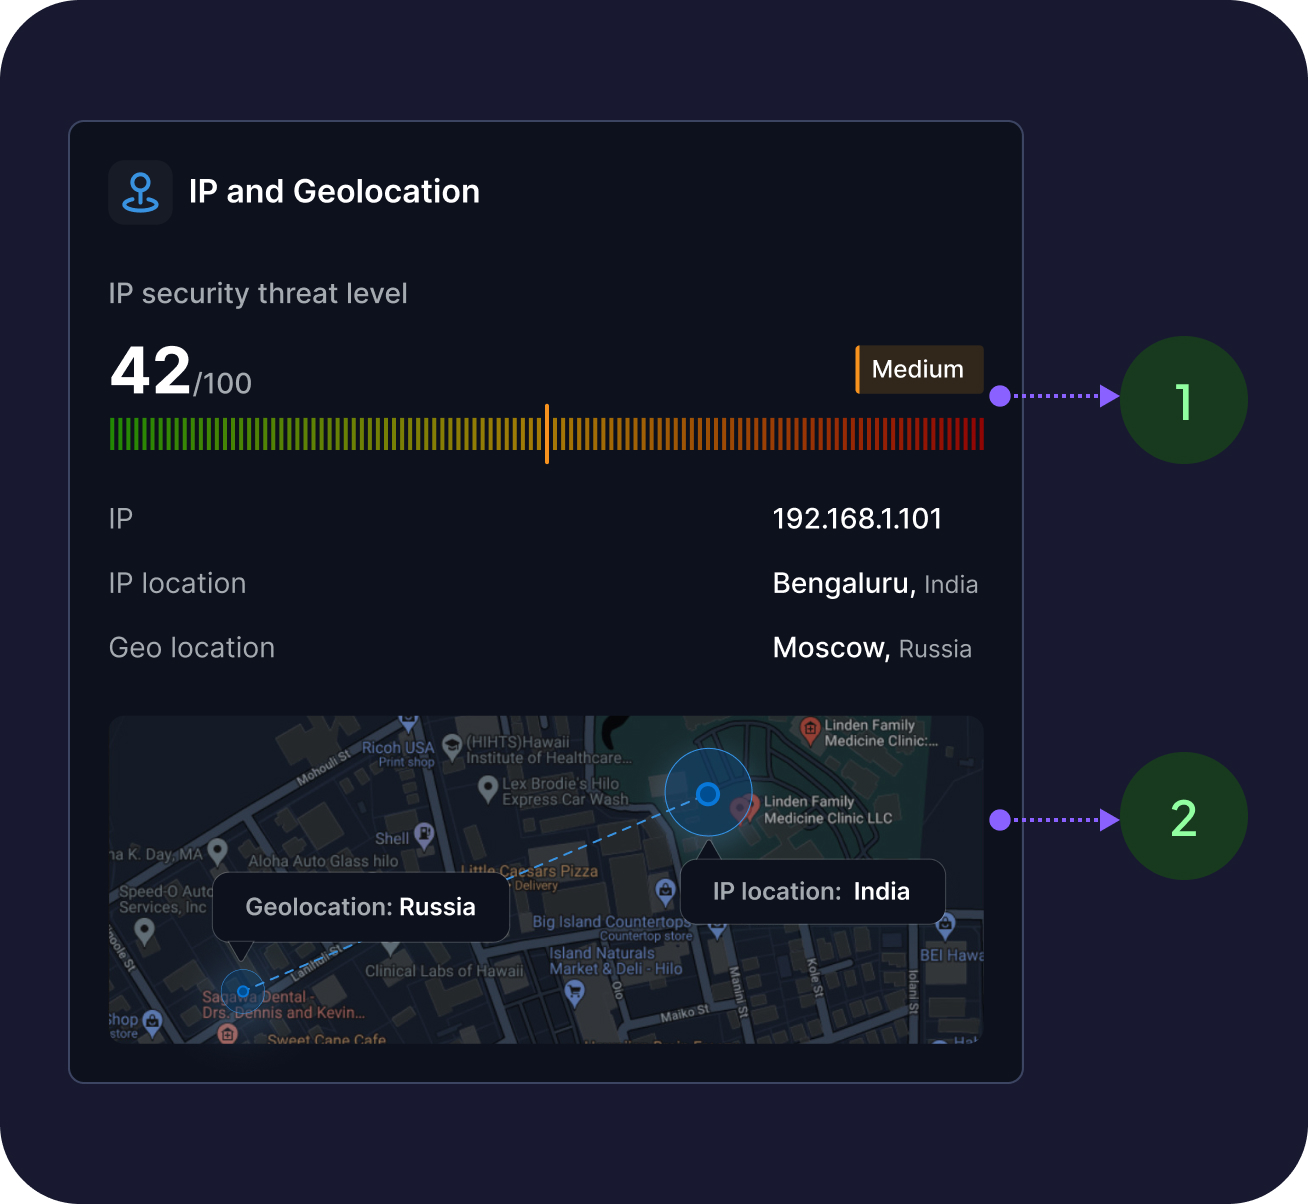Click the Linden Family Medicine Clinic LLC pin
Screen dimensions: 1308x1204
click(743, 808)
